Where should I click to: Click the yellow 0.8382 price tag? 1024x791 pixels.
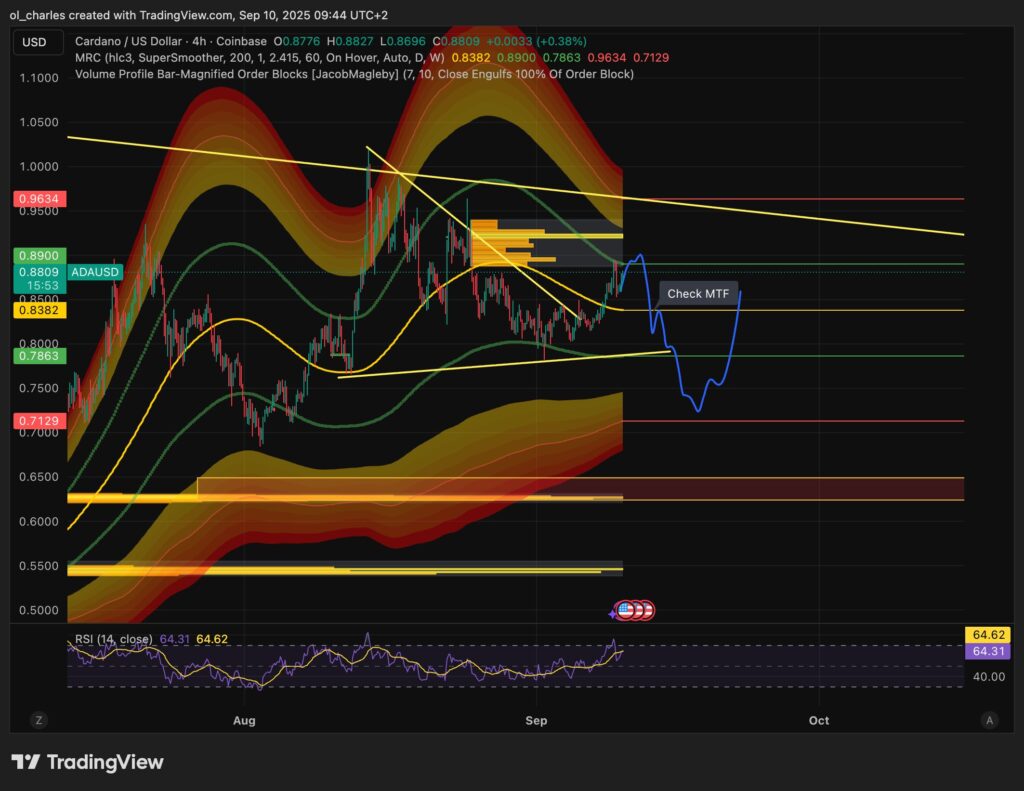37,311
